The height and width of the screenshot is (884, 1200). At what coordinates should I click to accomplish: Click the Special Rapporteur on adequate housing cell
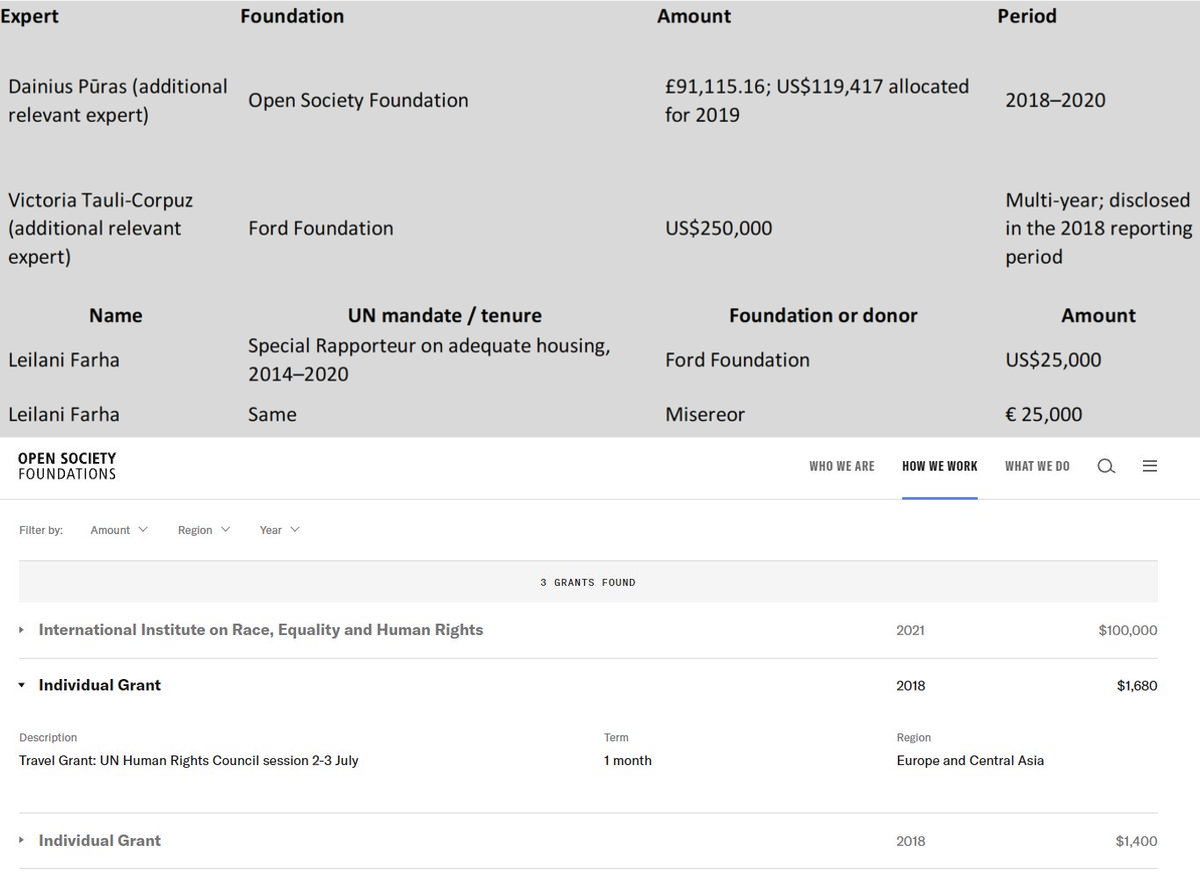coord(429,360)
